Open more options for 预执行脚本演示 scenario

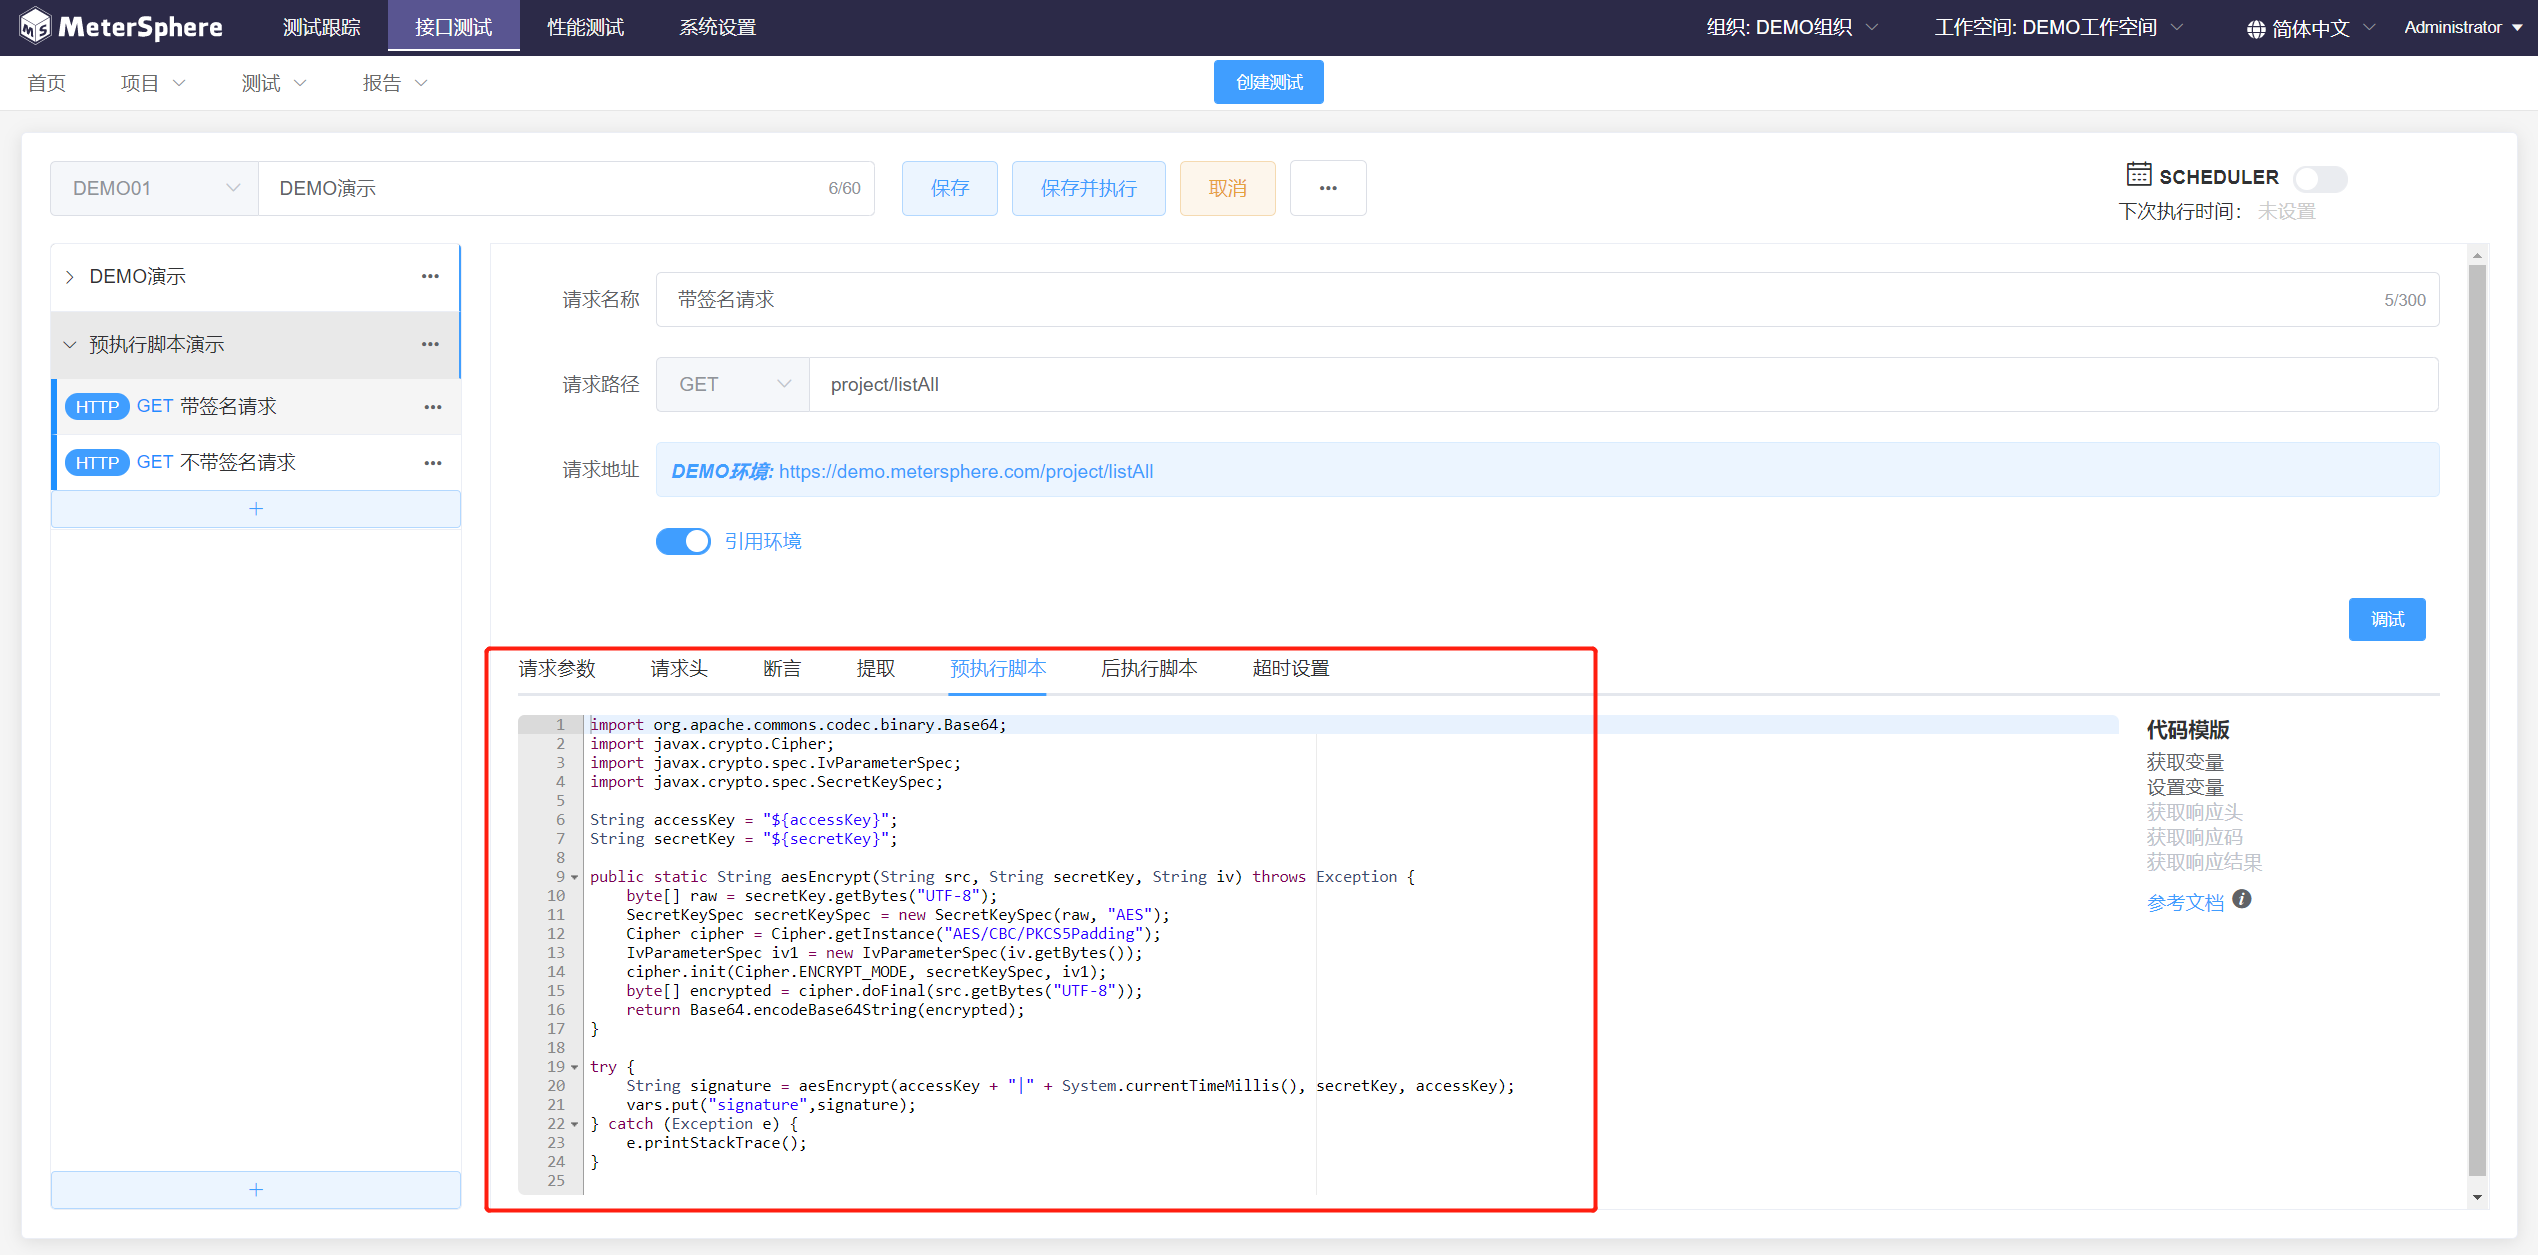click(430, 345)
